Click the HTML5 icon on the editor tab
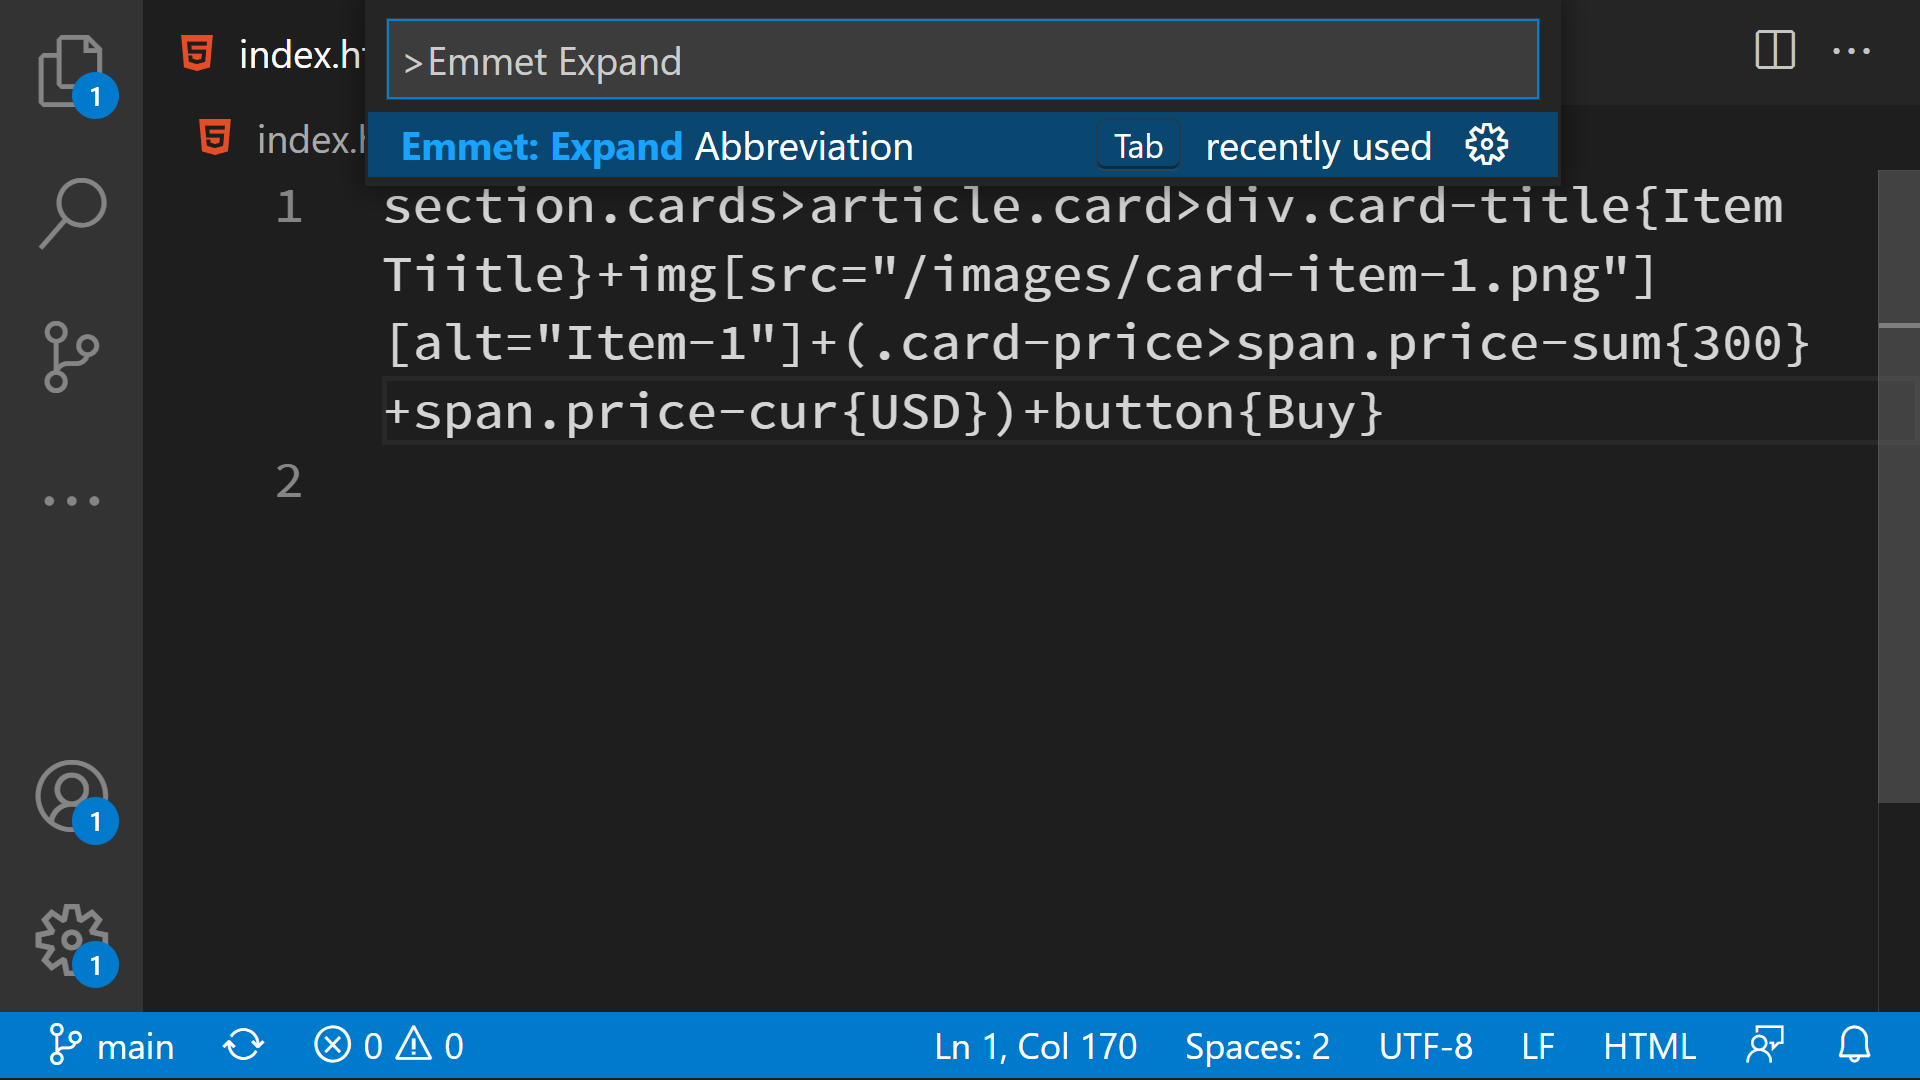This screenshot has width=1920, height=1080. [196, 53]
